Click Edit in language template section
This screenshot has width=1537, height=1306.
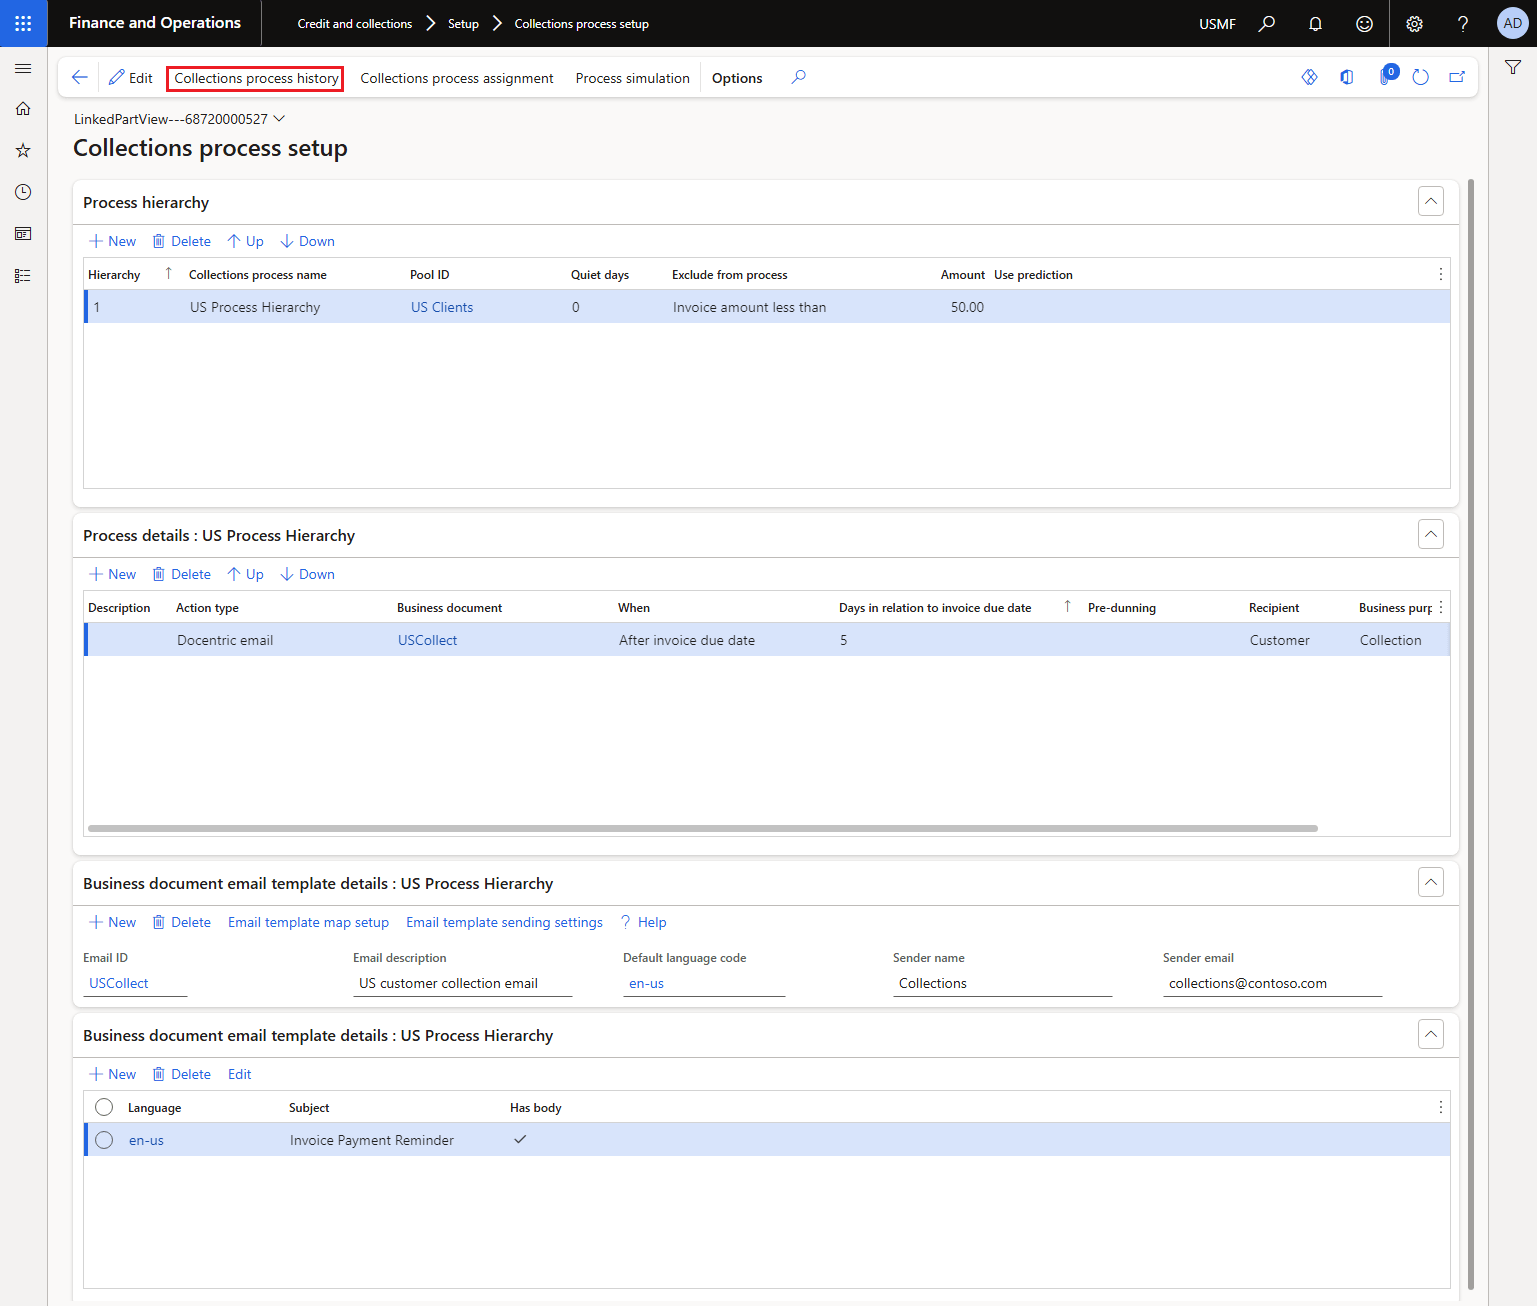coord(240,1074)
